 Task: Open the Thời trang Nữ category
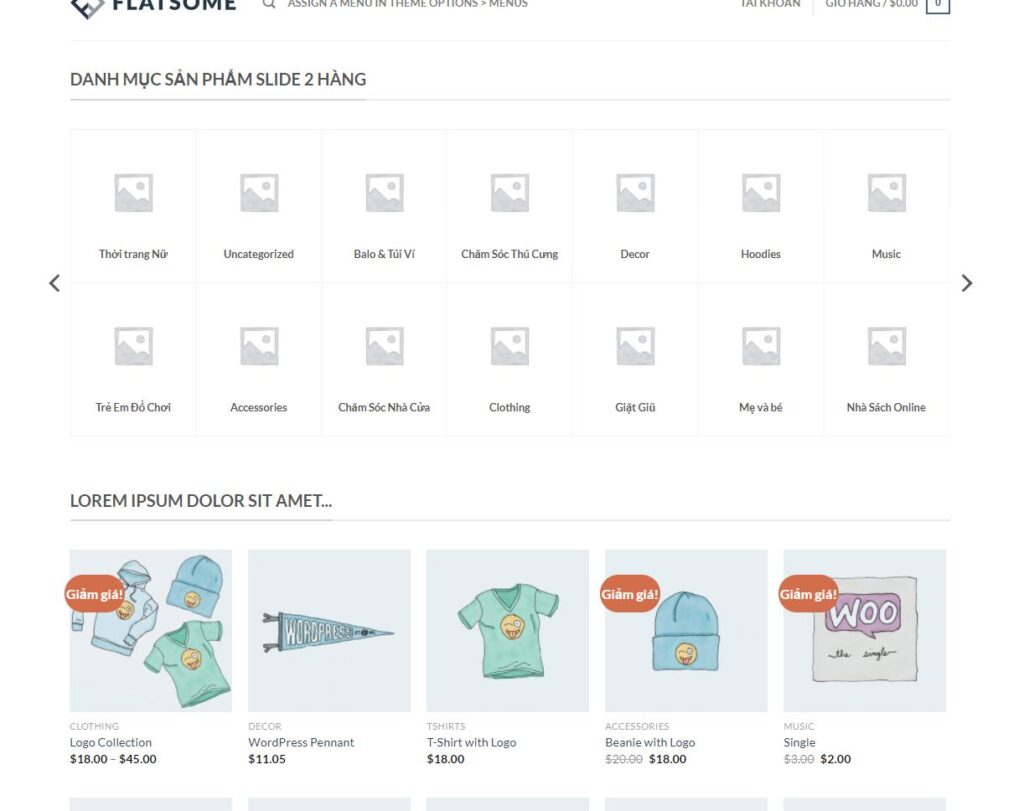[133, 254]
